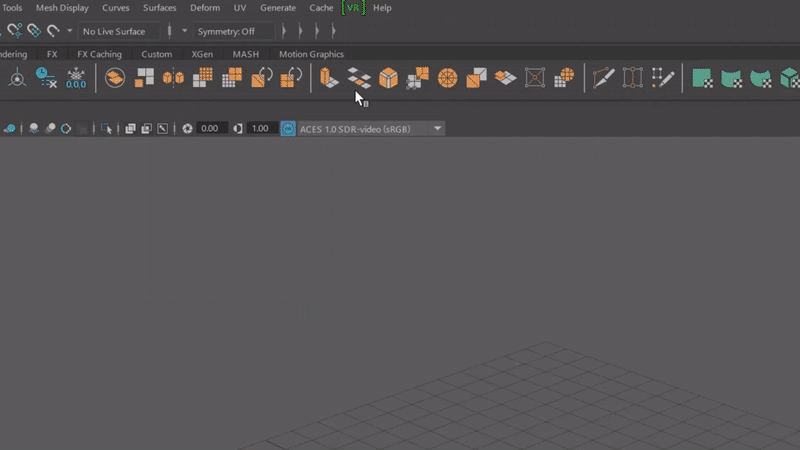This screenshot has width=800, height=450.
Task: Expand second collapsed status line handle
Action: pos(301,31)
